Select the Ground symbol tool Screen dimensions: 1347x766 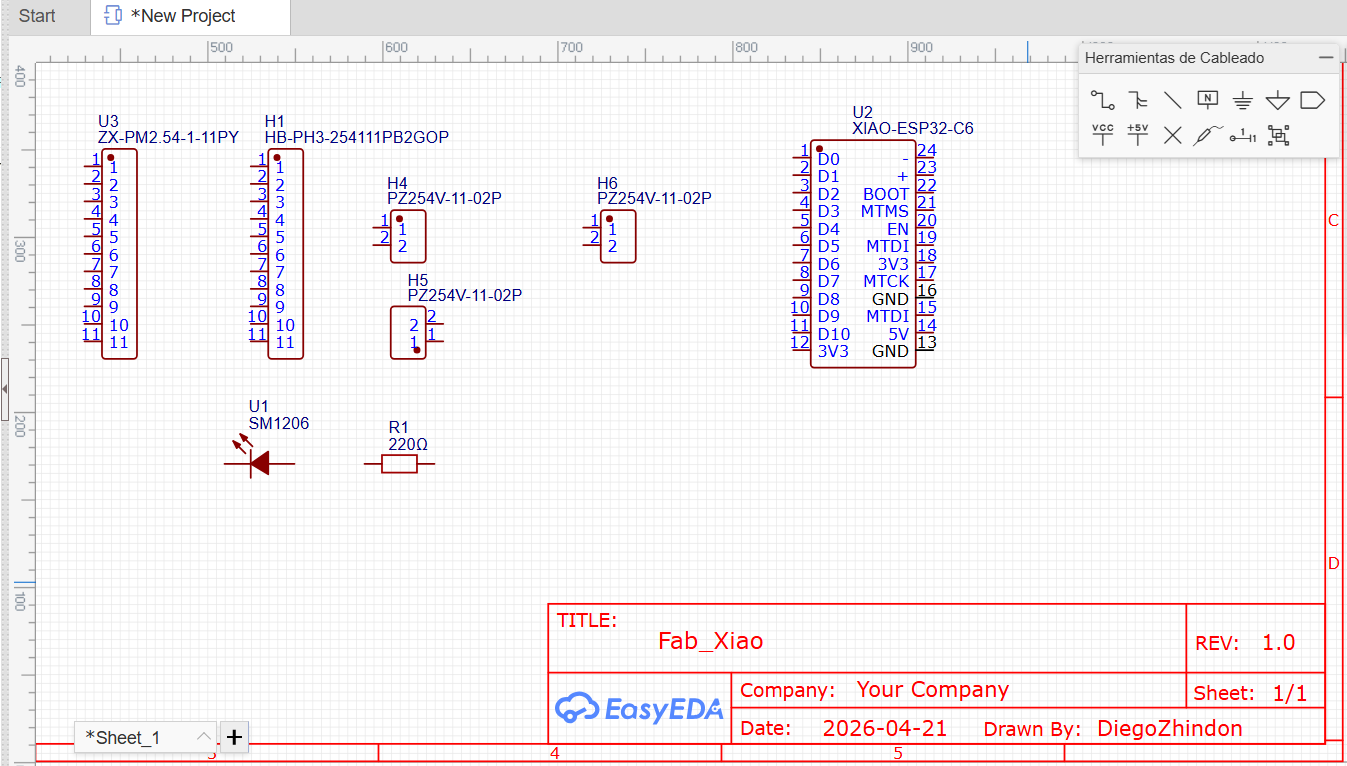pyautogui.click(x=1242, y=100)
